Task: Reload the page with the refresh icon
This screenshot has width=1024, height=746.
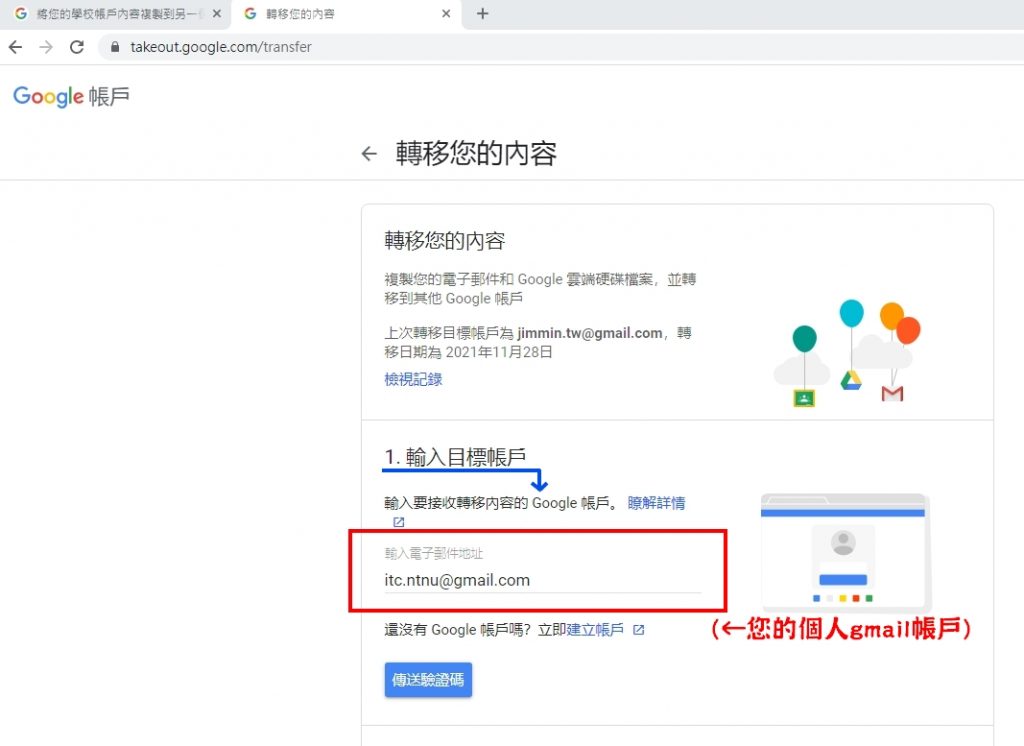Action: click(x=77, y=47)
